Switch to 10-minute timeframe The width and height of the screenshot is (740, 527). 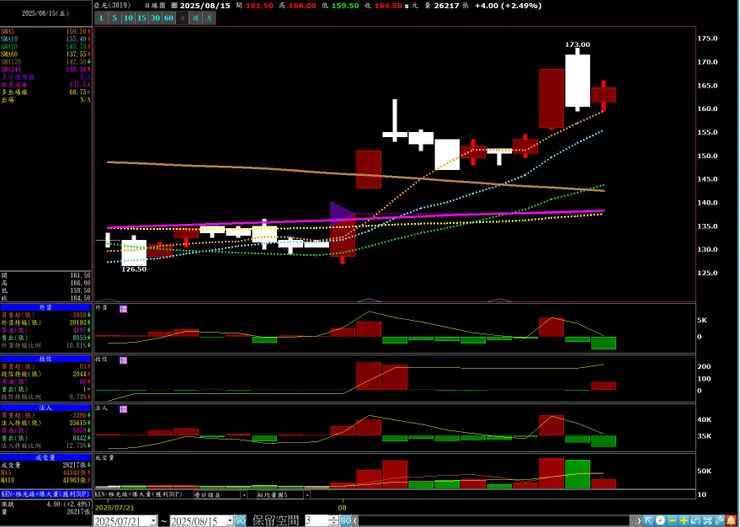coord(128,18)
